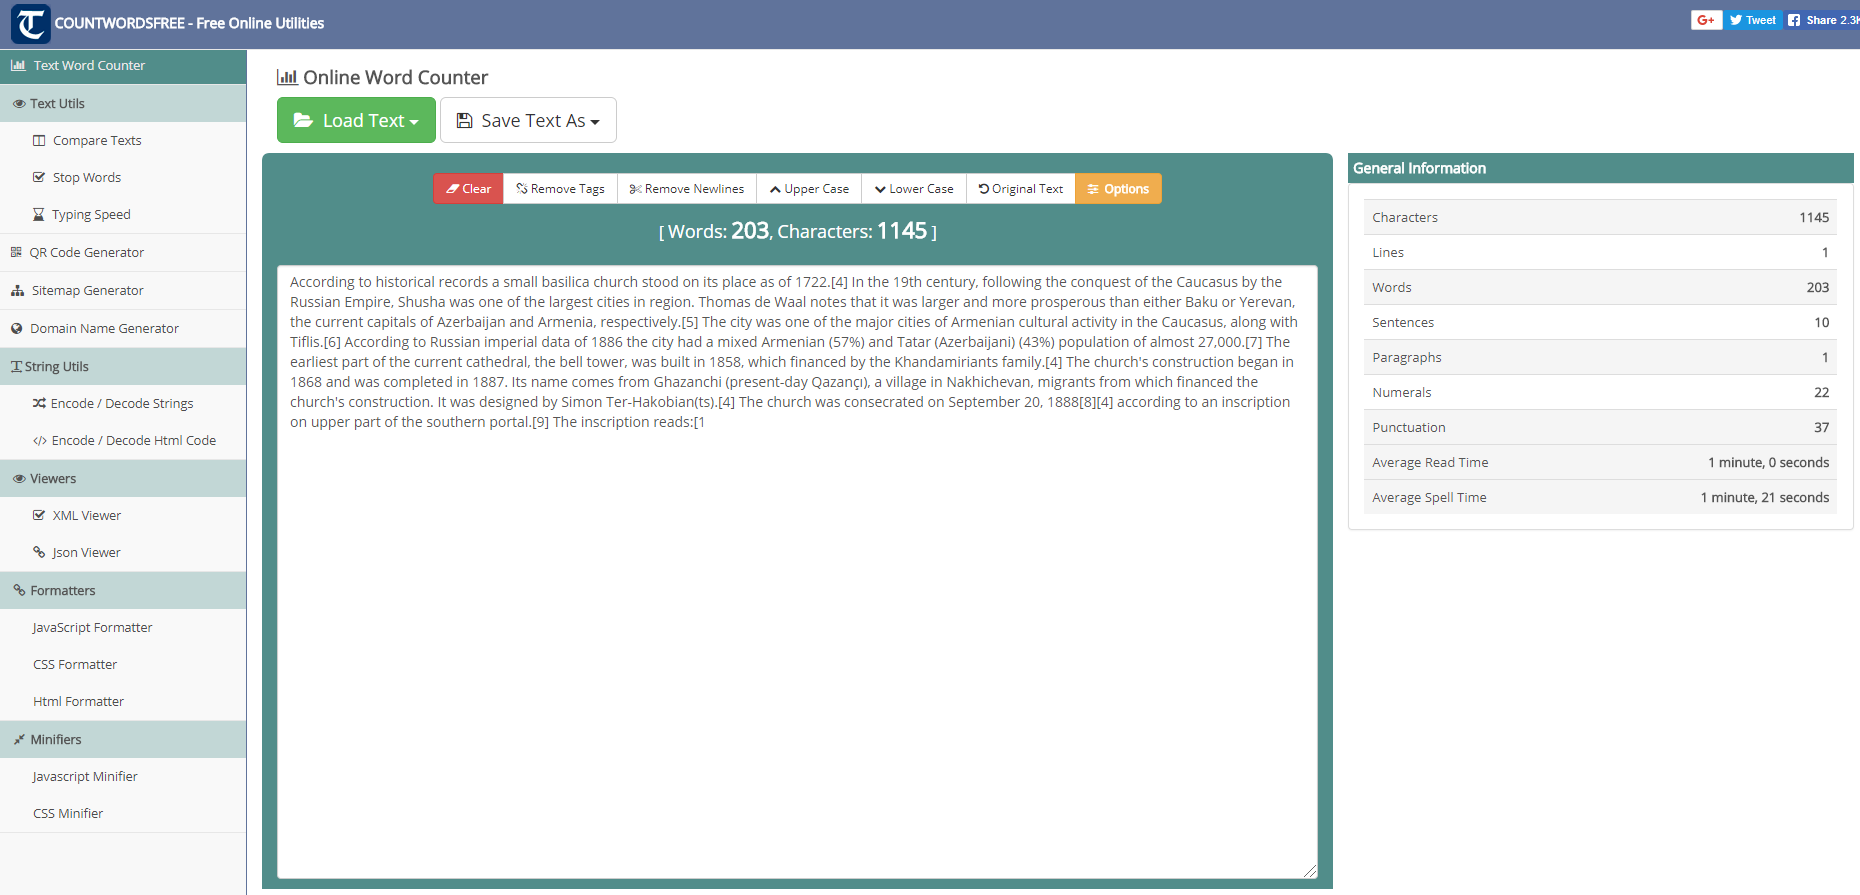Click the text area resize handle
The image size is (1860, 895).
point(1310,871)
